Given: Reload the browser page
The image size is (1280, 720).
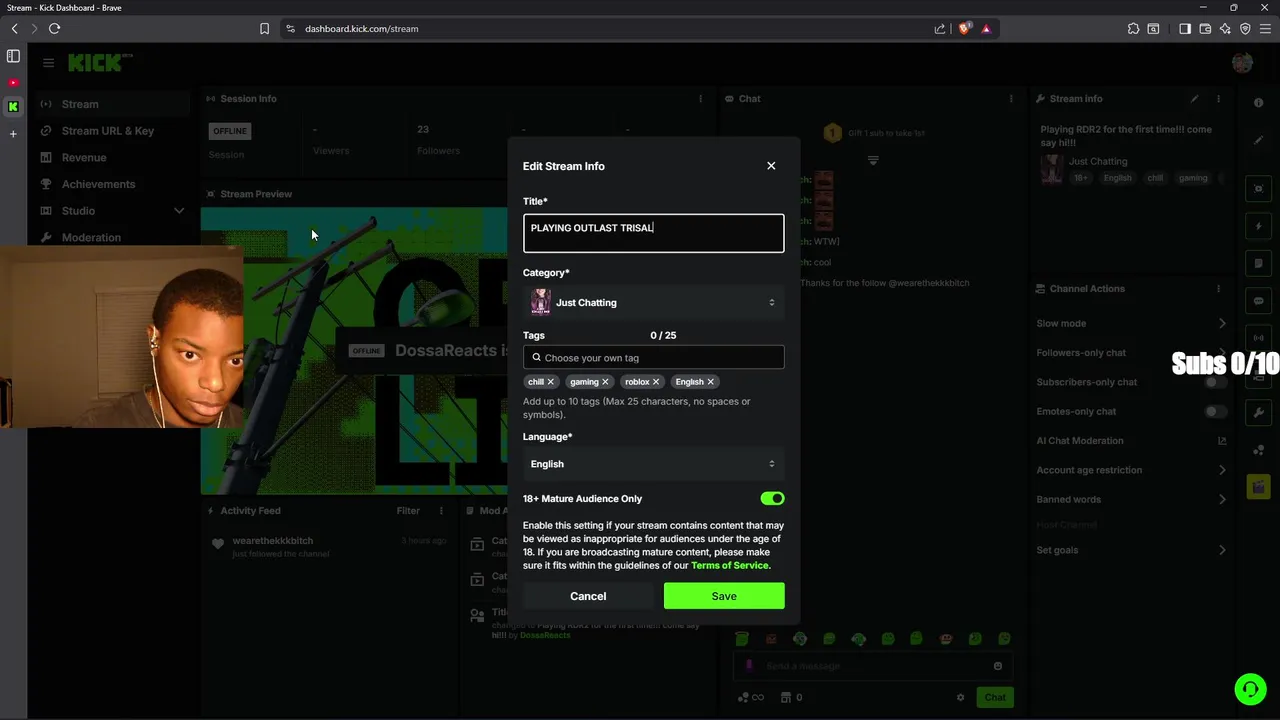Looking at the screenshot, I should pos(54,29).
